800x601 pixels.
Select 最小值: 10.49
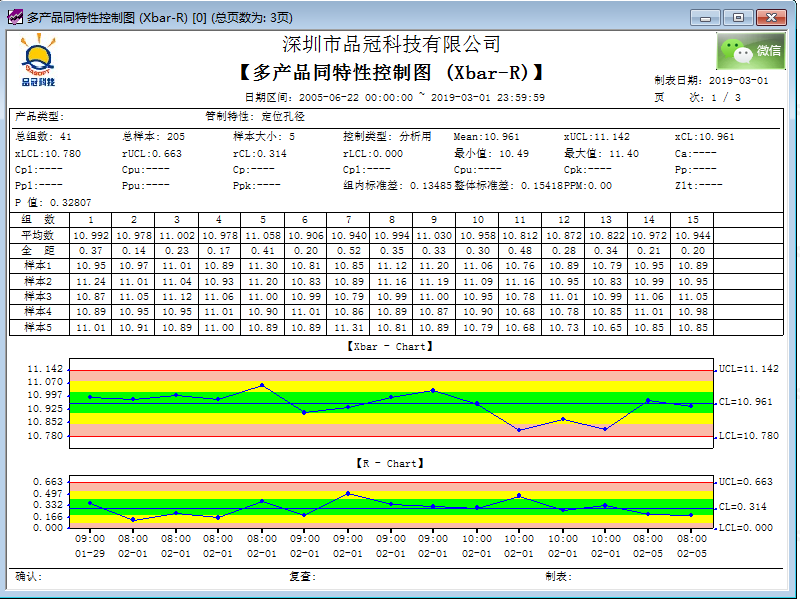[491, 154]
